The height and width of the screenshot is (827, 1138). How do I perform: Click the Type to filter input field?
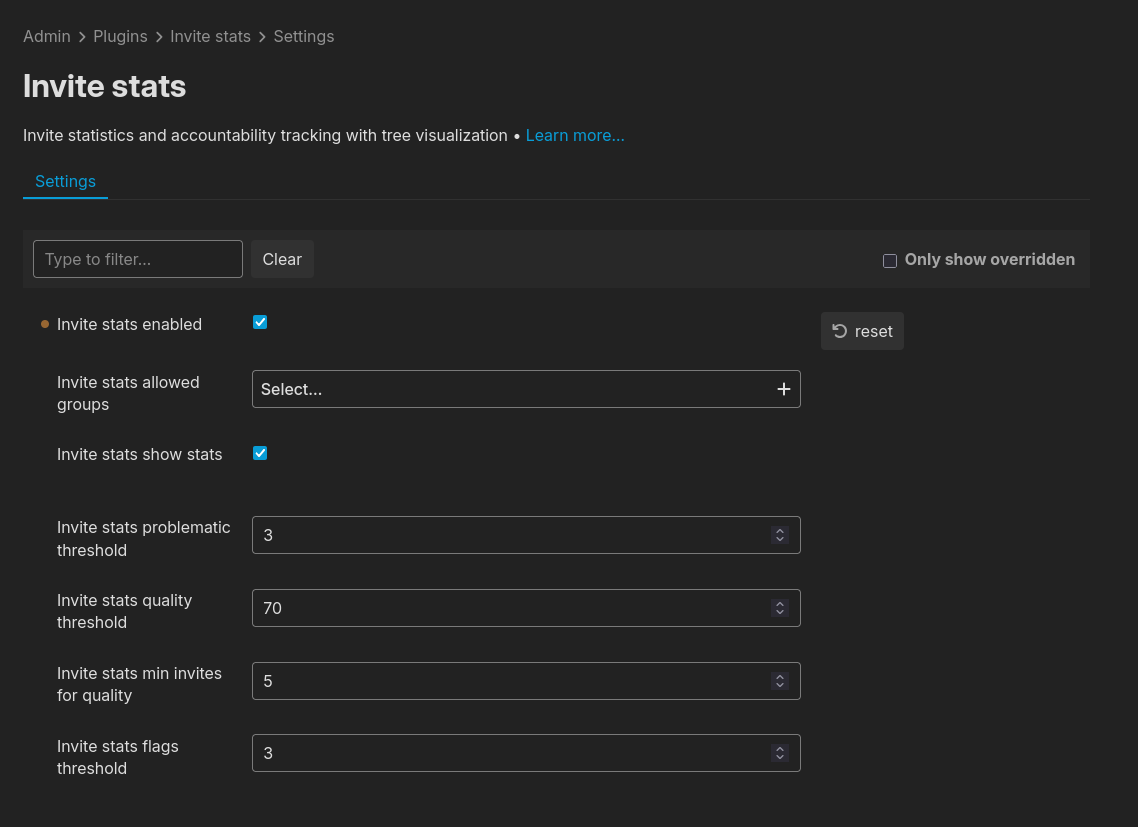click(x=137, y=259)
